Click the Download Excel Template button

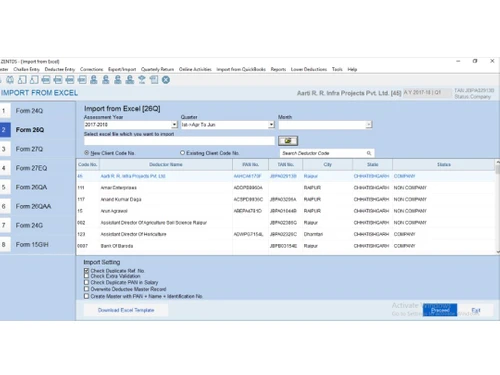tap(126, 310)
